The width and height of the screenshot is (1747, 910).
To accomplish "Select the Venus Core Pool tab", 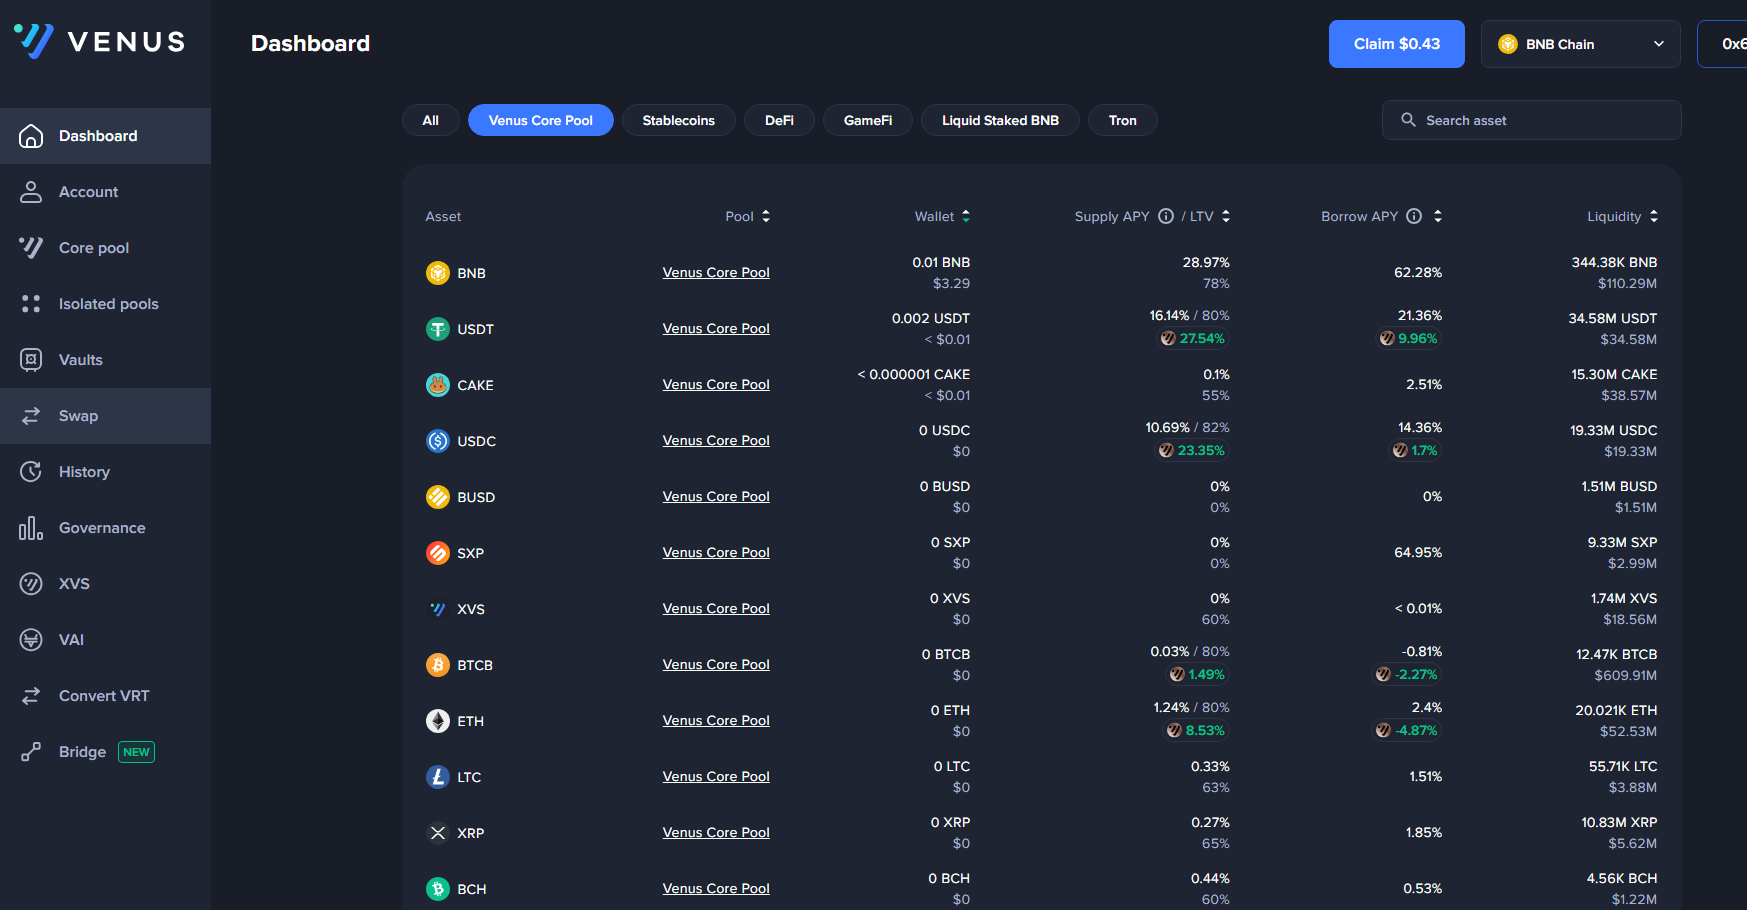I will (541, 120).
